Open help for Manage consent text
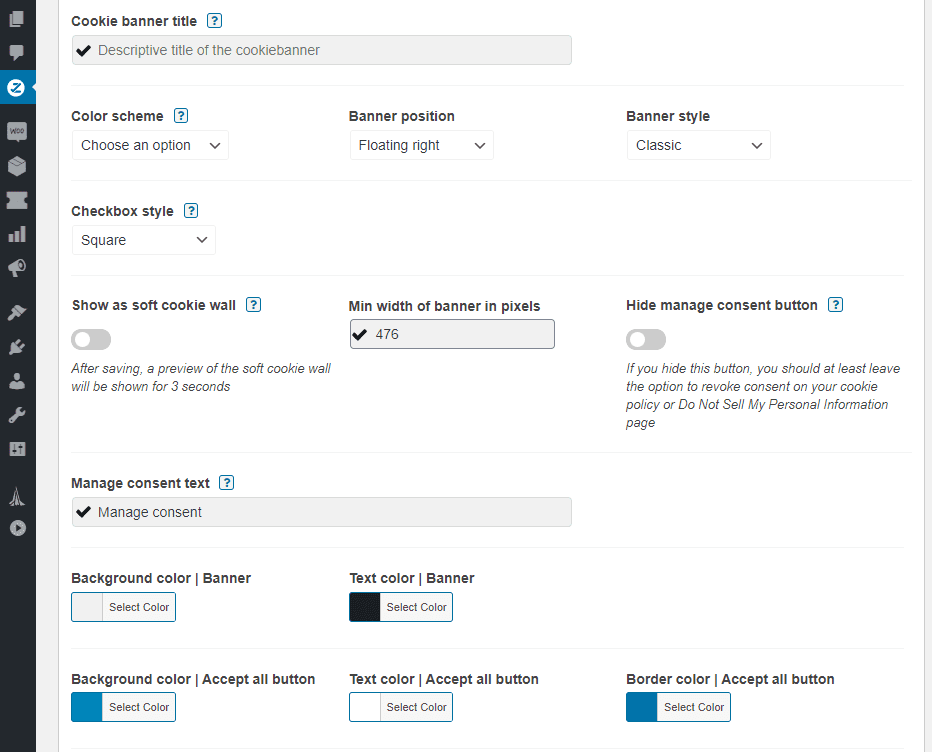This screenshot has height=752, width=932. [226, 482]
